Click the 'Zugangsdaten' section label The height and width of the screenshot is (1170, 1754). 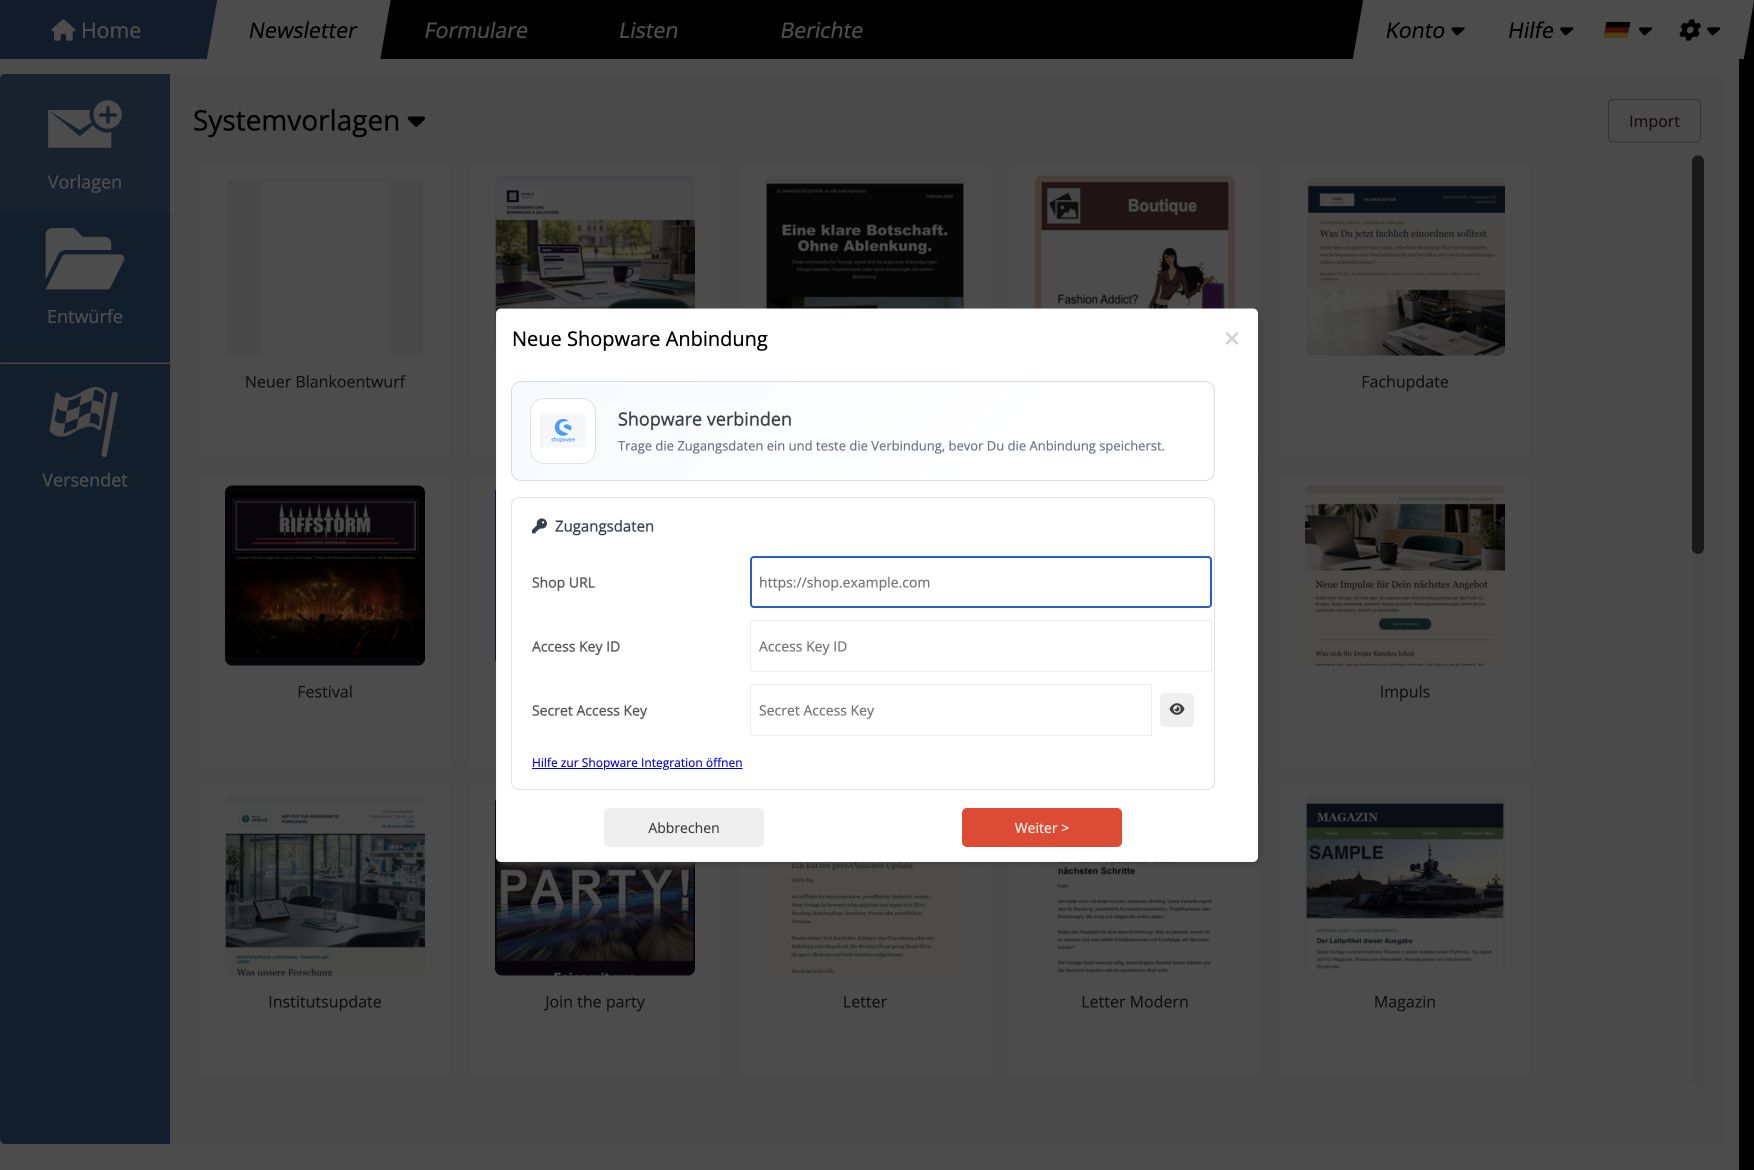pos(604,526)
